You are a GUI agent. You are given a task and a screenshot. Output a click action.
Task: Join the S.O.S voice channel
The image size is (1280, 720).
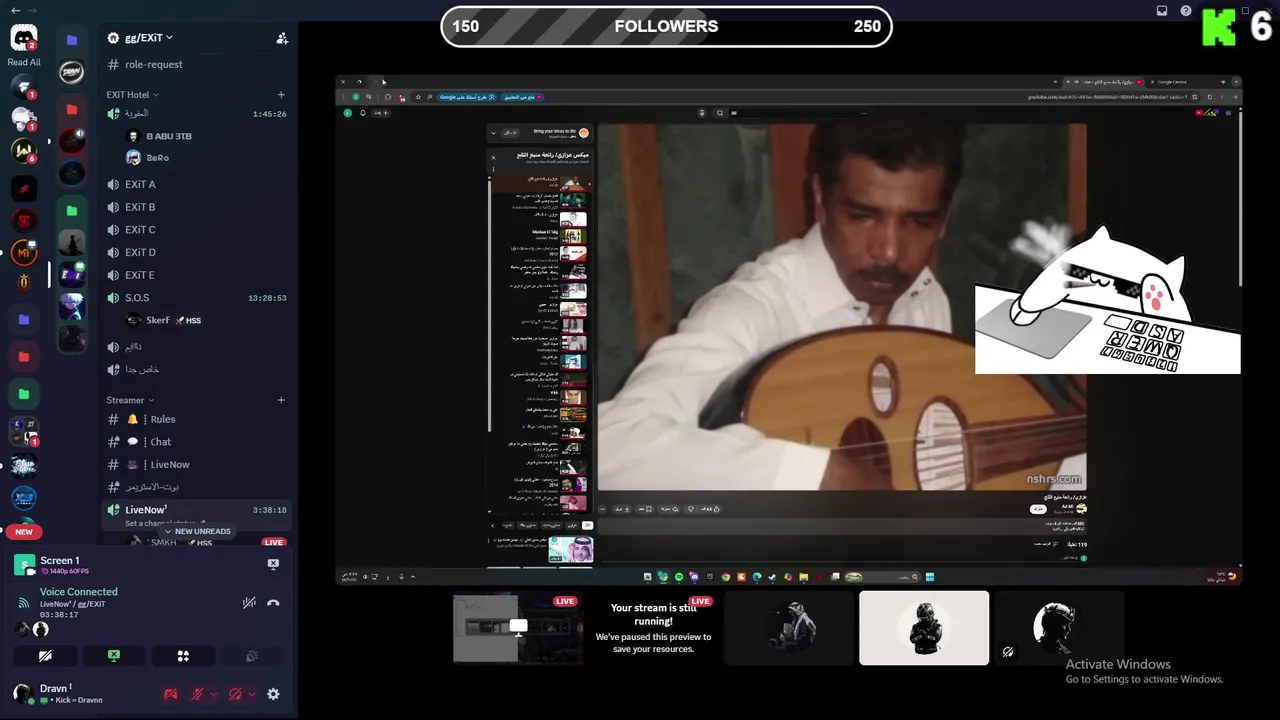[x=198, y=298]
